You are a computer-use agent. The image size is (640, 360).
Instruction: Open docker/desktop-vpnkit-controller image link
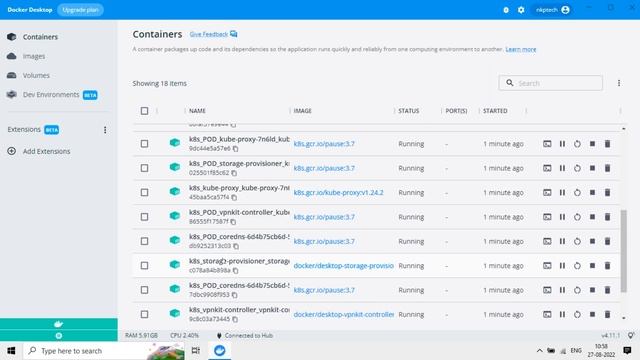pos(343,314)
